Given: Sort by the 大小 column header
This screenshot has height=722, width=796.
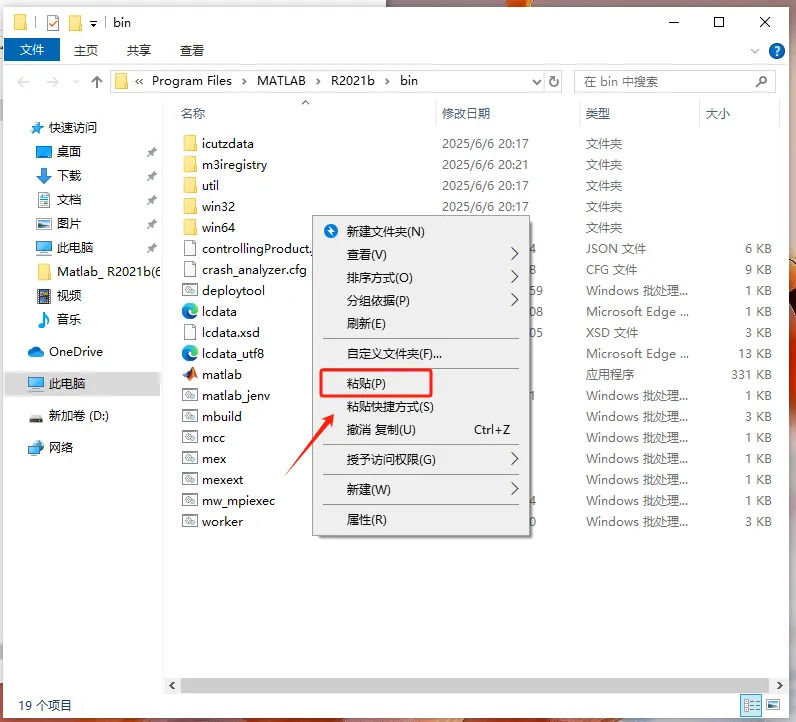Looking at the screenshot, I should [x=717, y=113].
